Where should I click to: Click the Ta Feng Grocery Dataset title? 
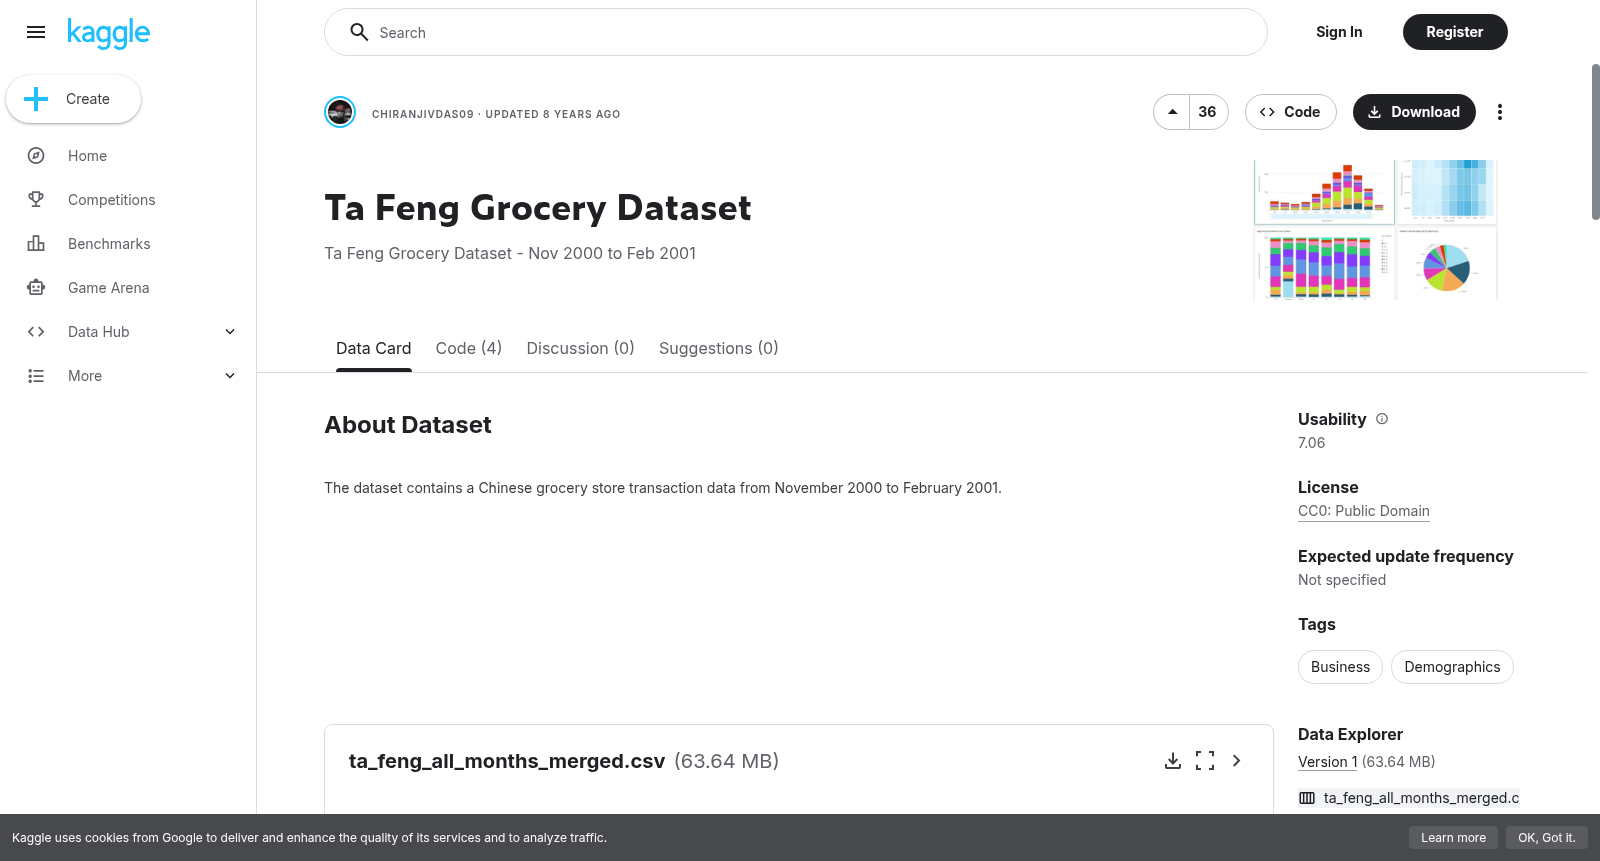click(538, 208)
